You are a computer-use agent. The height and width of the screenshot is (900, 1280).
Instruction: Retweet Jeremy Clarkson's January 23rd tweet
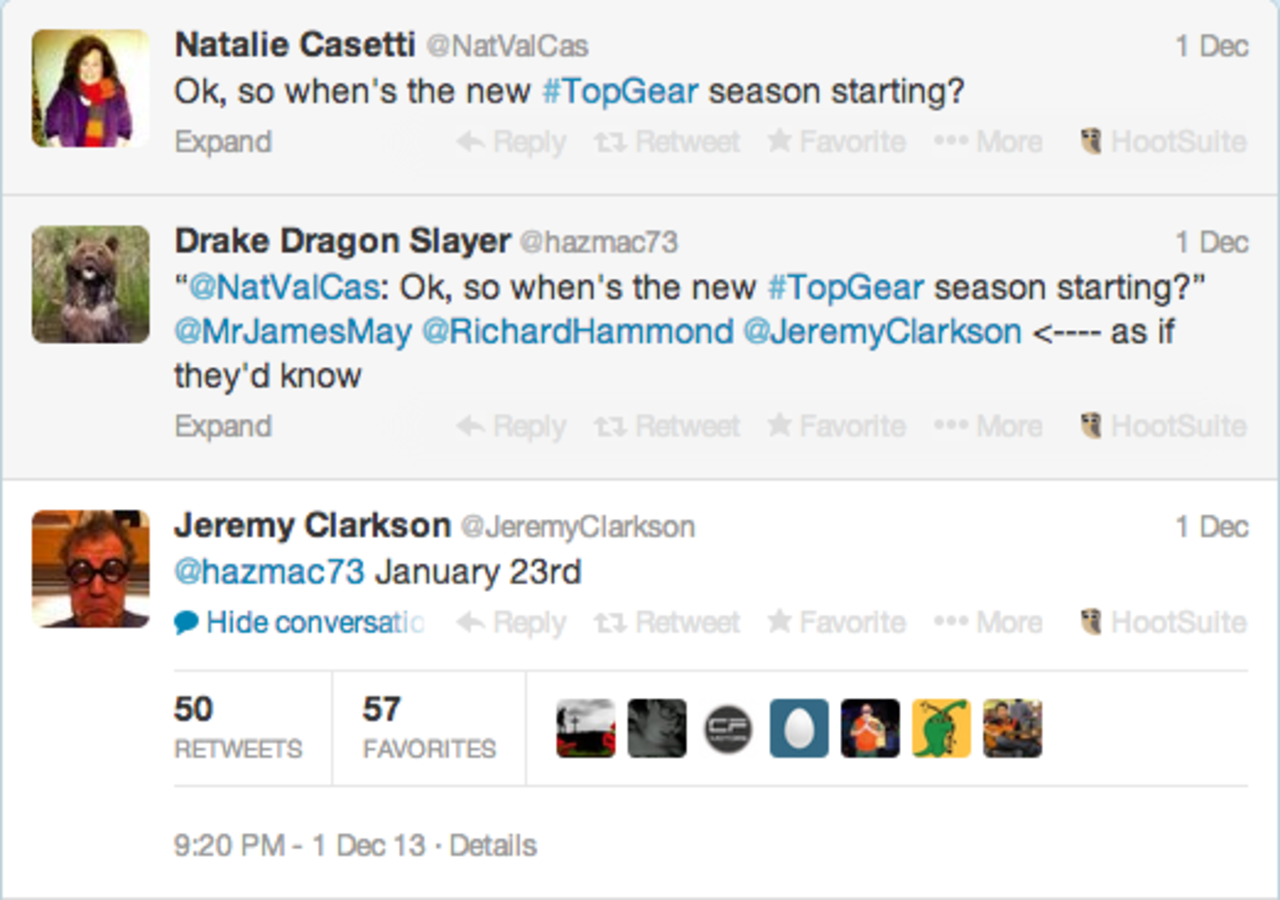pyautogui.click(x=667, y=623)
